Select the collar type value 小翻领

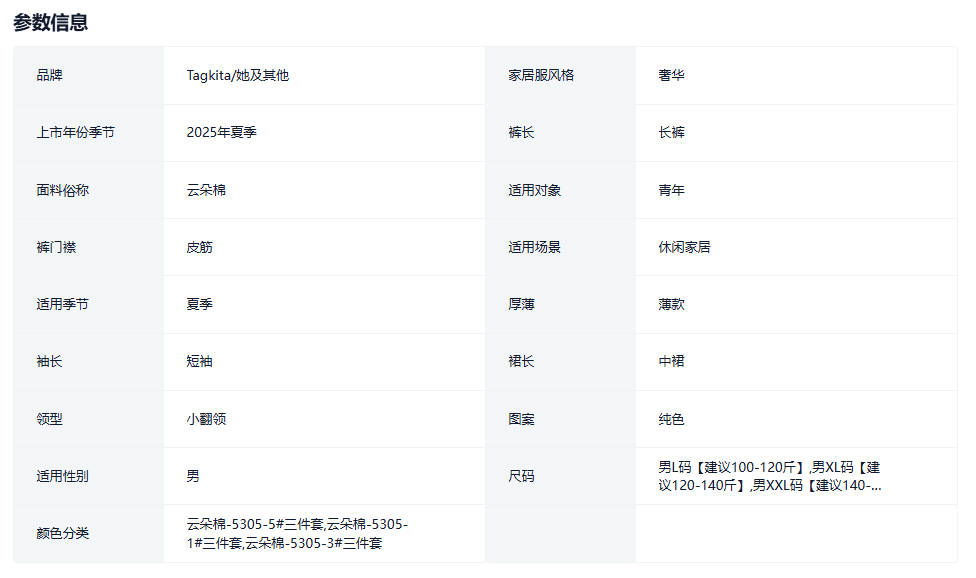pyautogui.click(x=206, y=419)
